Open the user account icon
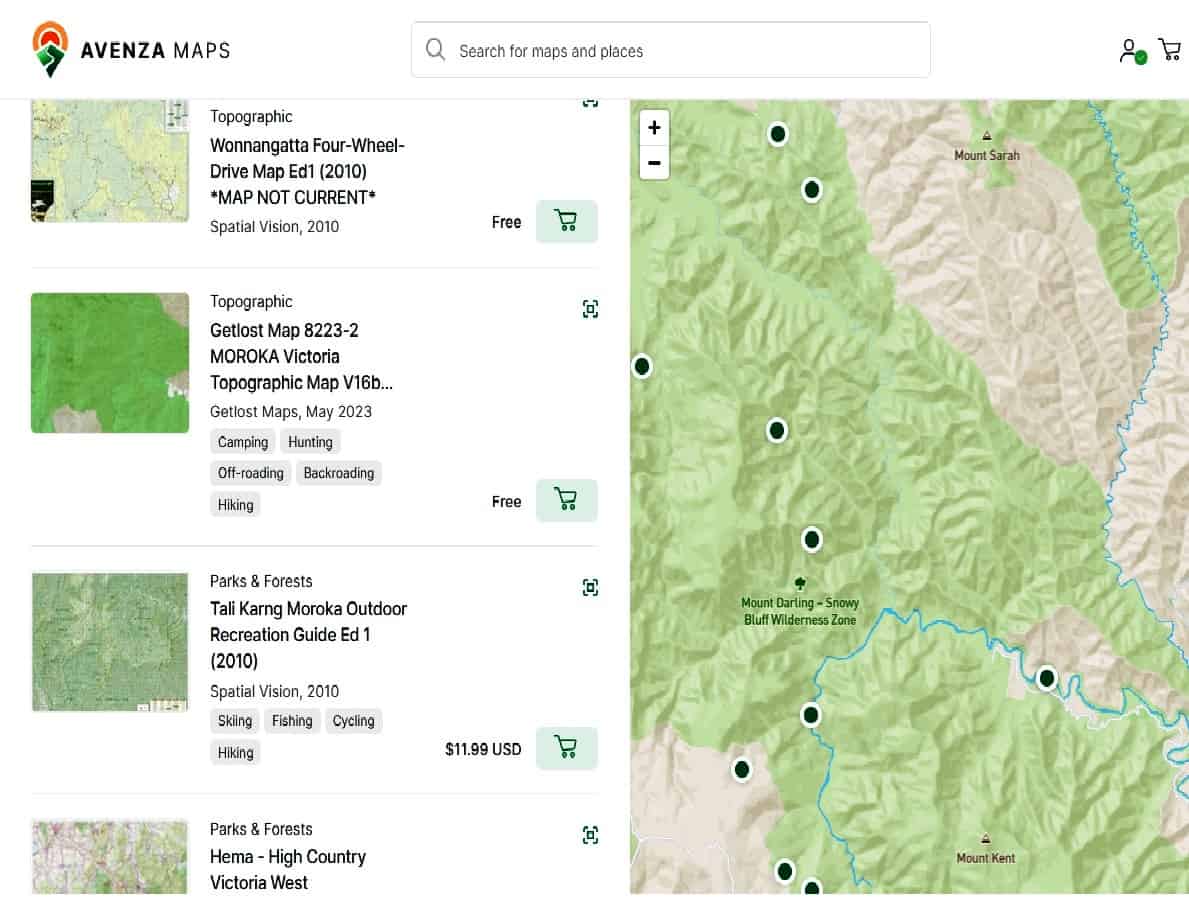The height and width of the screenshot is (914, 1189). [x=1132, y=51]
